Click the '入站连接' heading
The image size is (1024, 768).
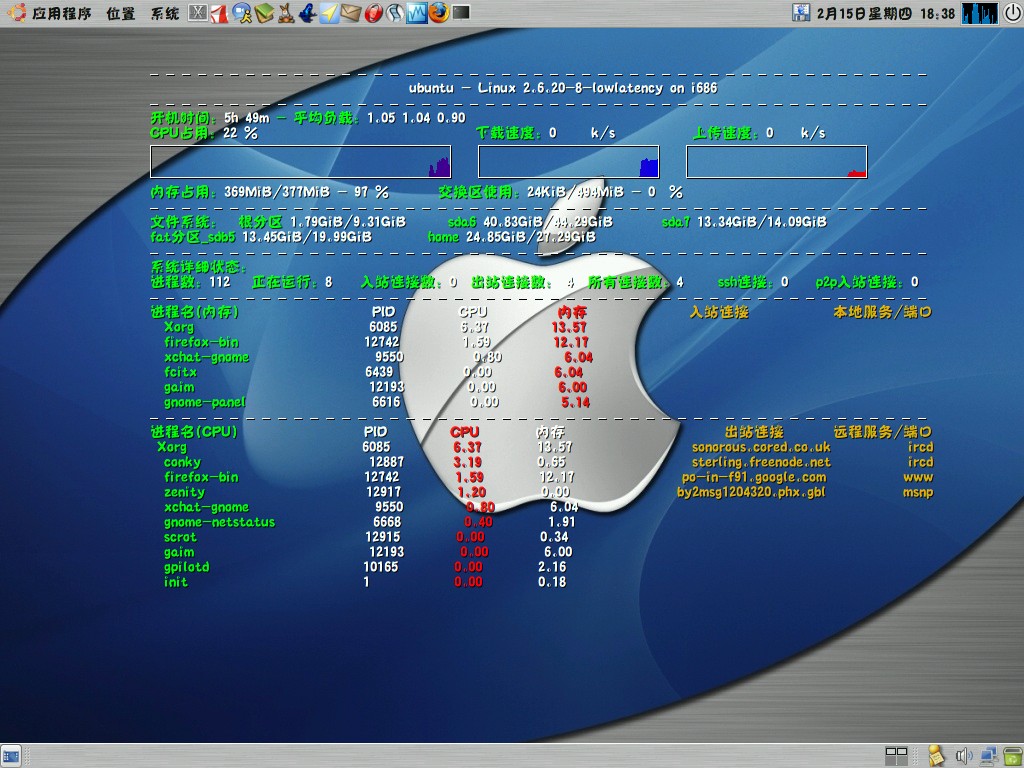point(719,312)
